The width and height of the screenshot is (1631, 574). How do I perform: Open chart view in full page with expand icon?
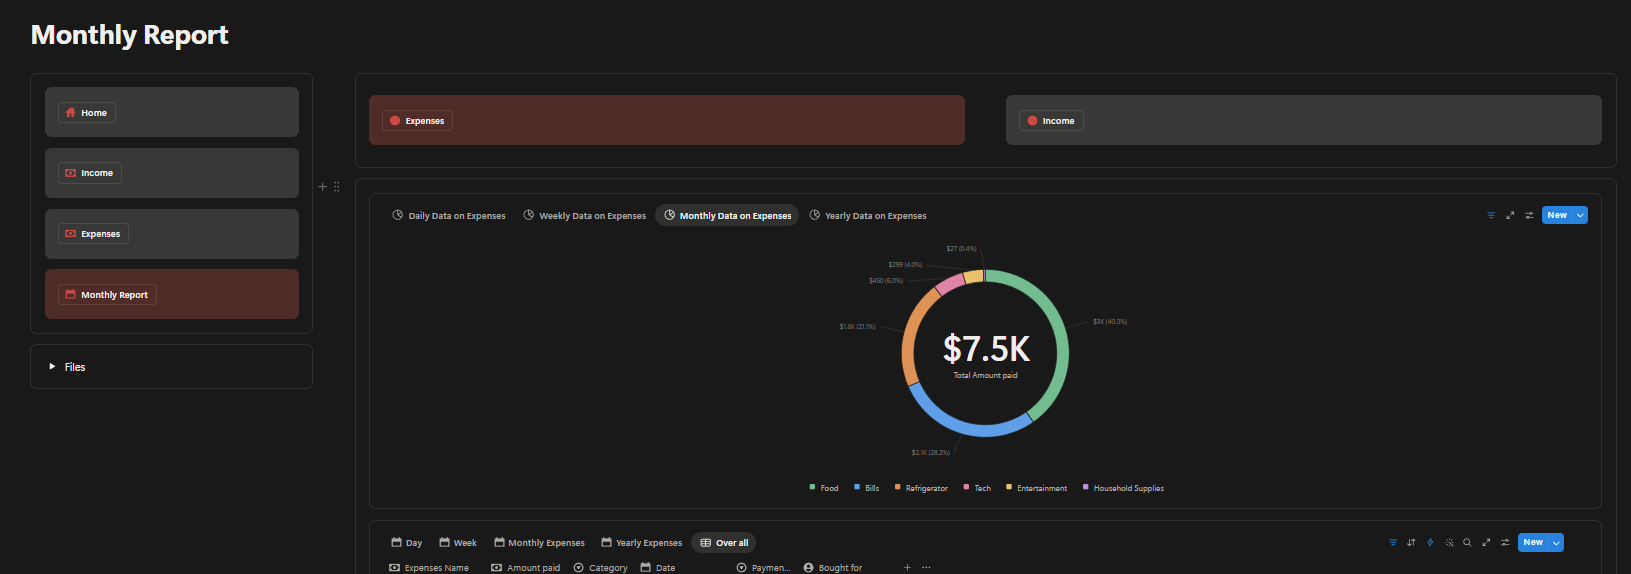pos(1510,216)
